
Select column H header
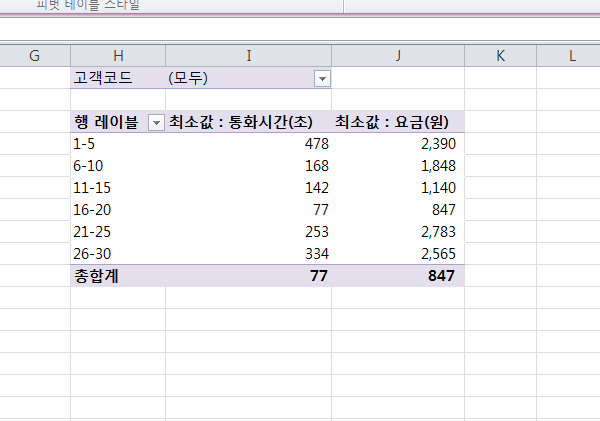(118, 55)
